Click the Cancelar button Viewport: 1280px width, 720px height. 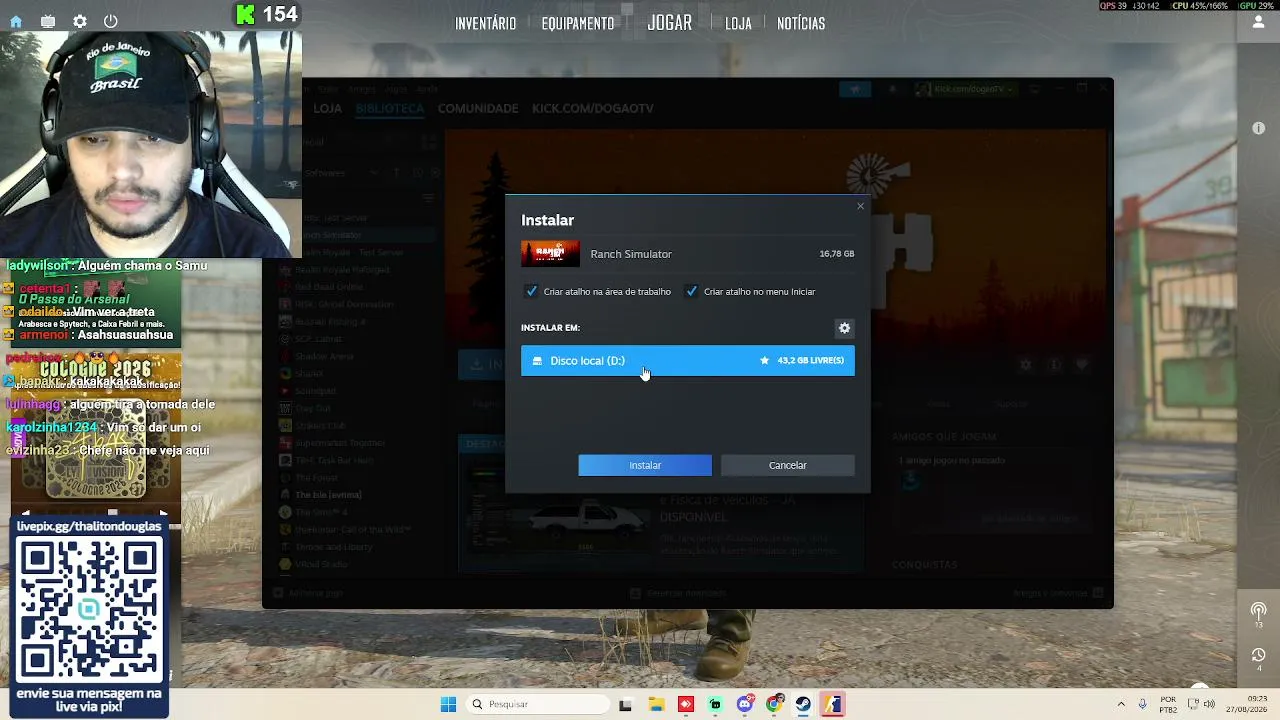[x=788, y=465]
